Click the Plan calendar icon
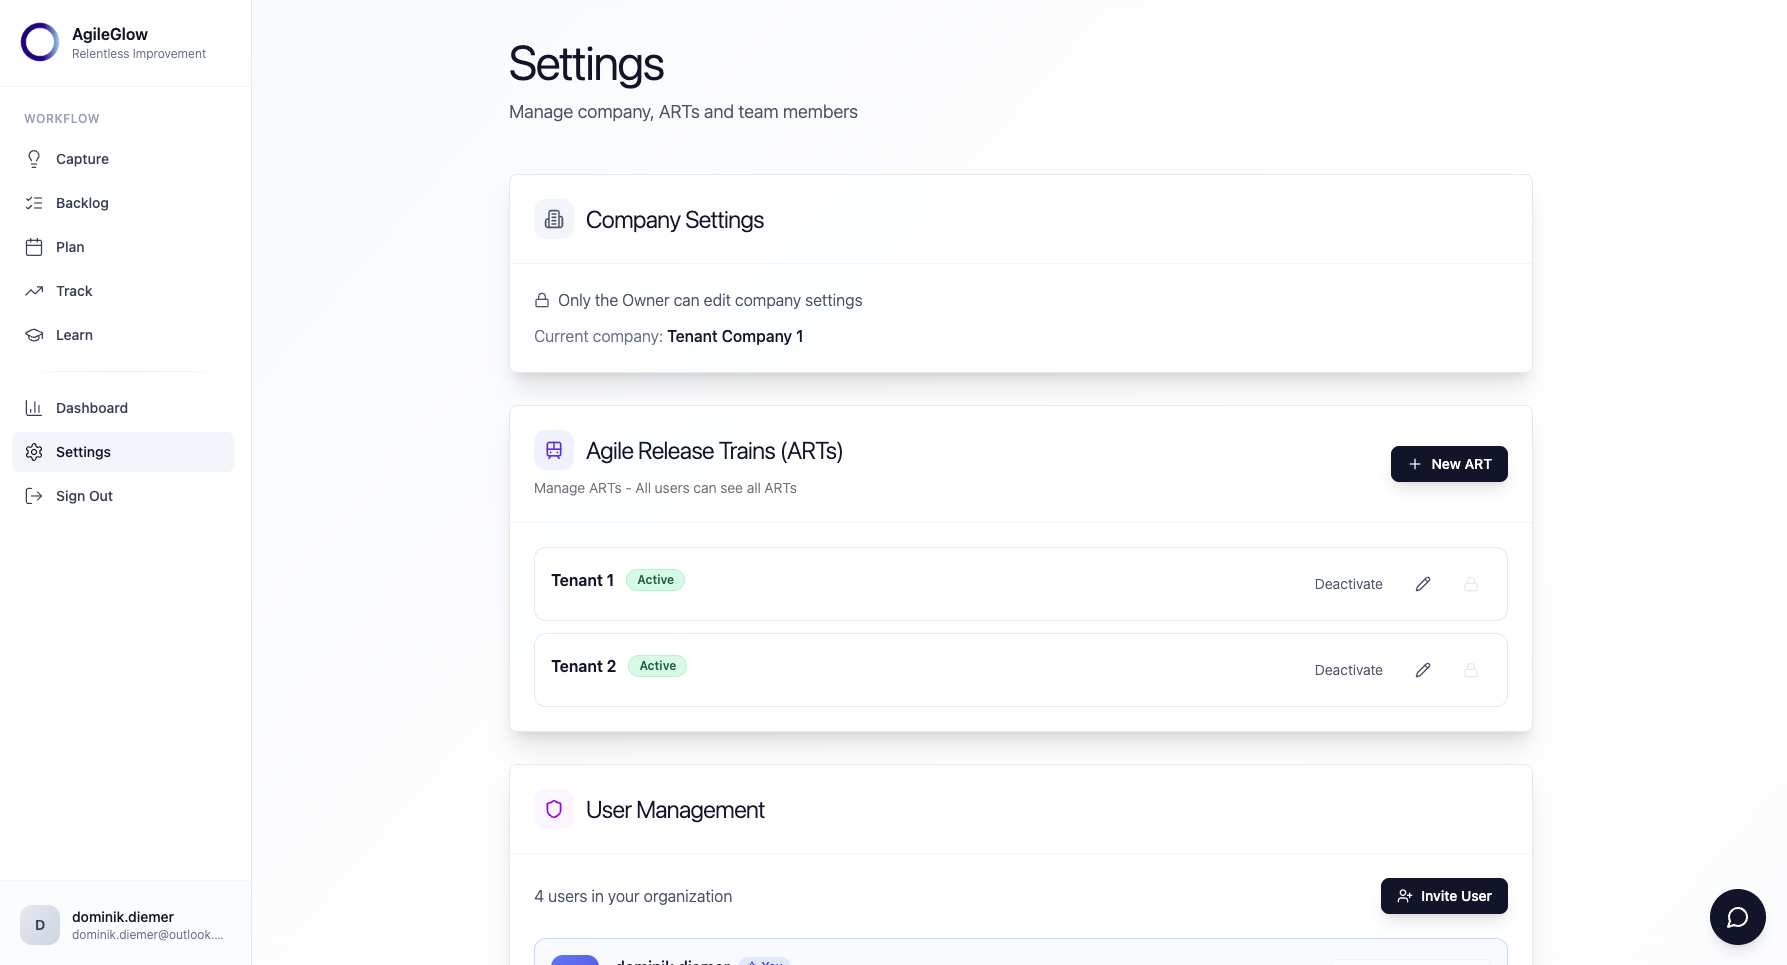 (x=33, y=247)
